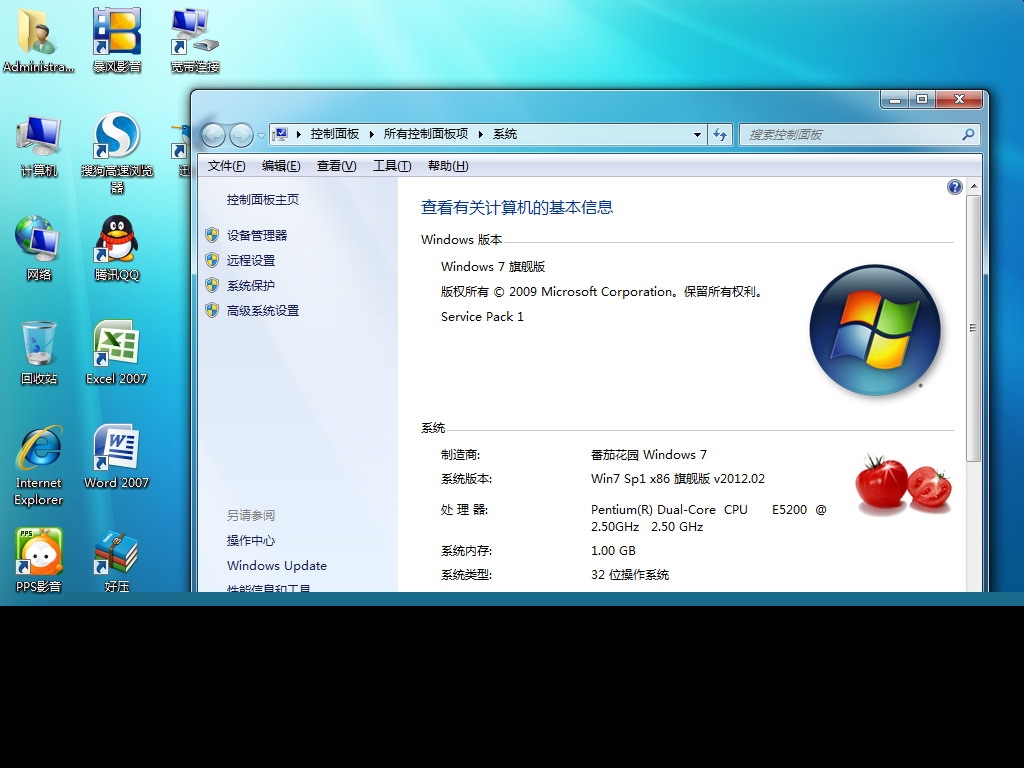Click the text "Windows 7 旗舰版"
This screenshot has height=768, width=1024.
click(493, 266)
